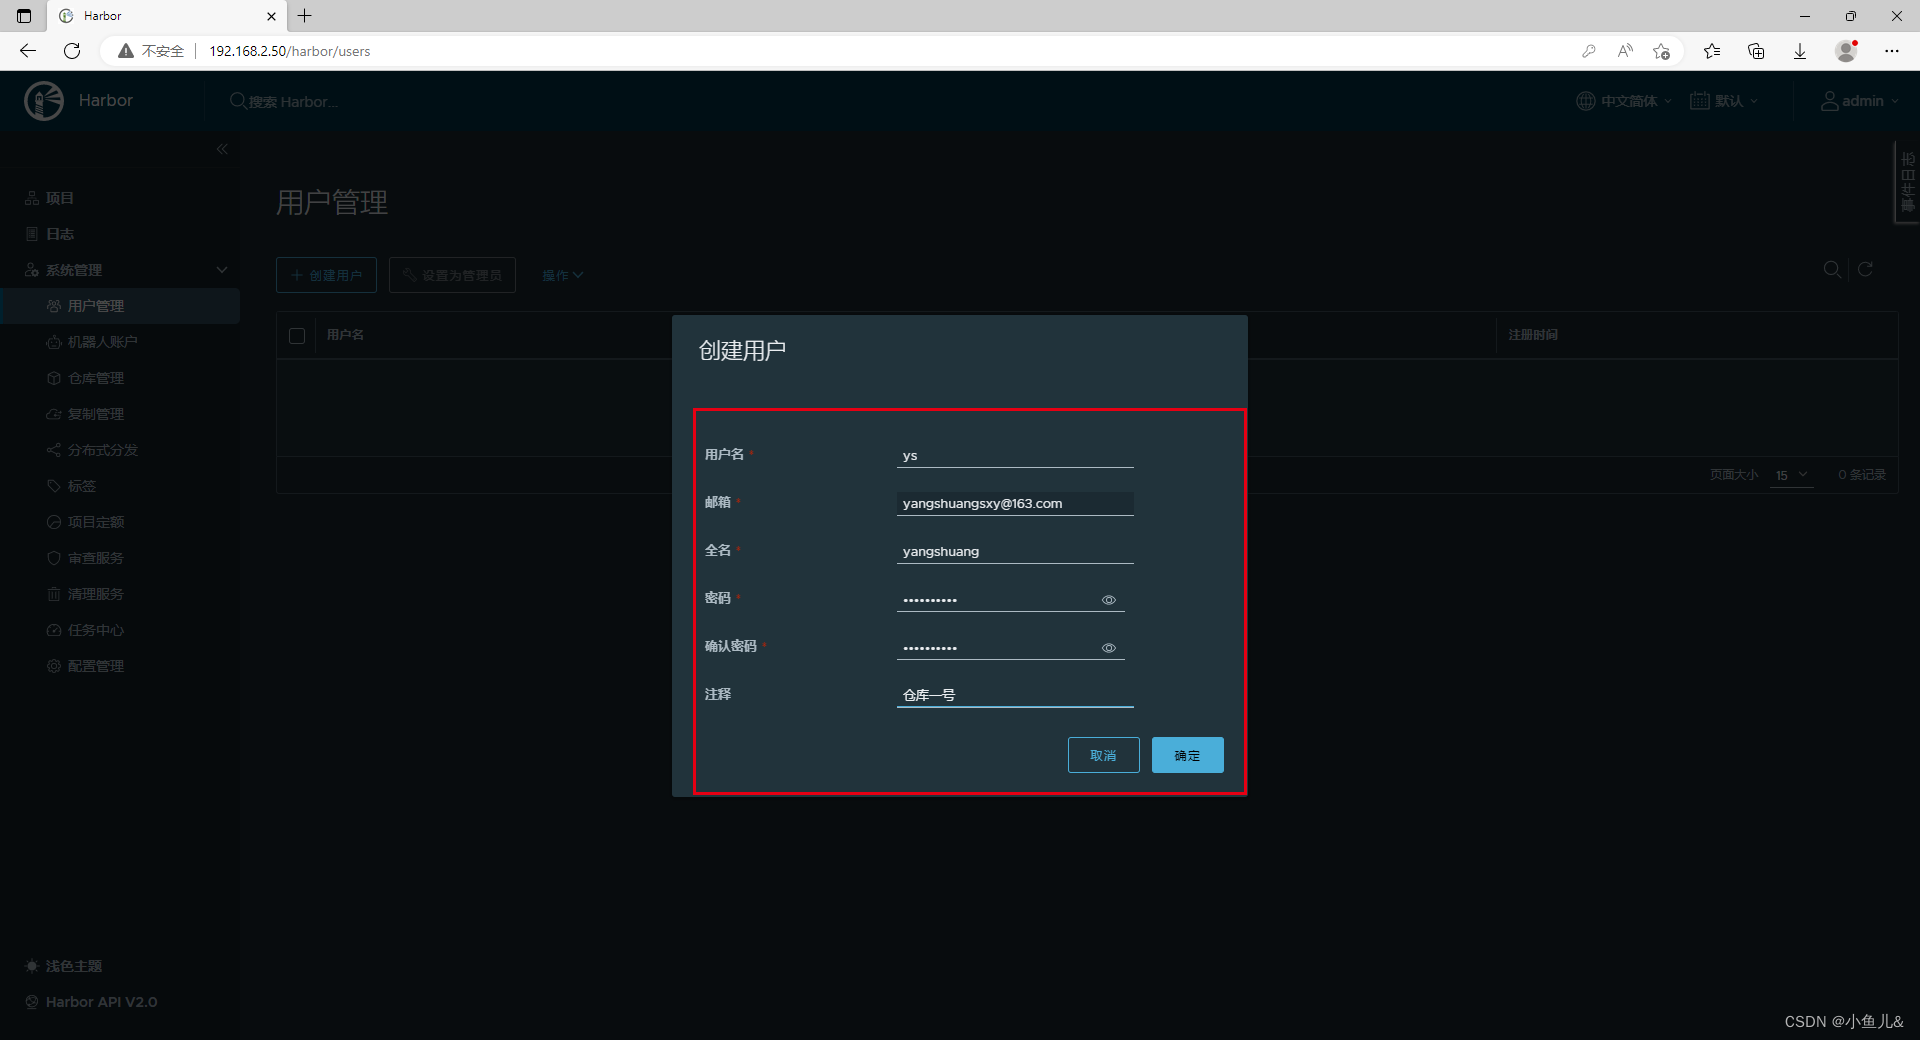Viewport: 1920px width, 1040px height.
Task: Open the favorites list icon
Action: tap(1712, 51)
